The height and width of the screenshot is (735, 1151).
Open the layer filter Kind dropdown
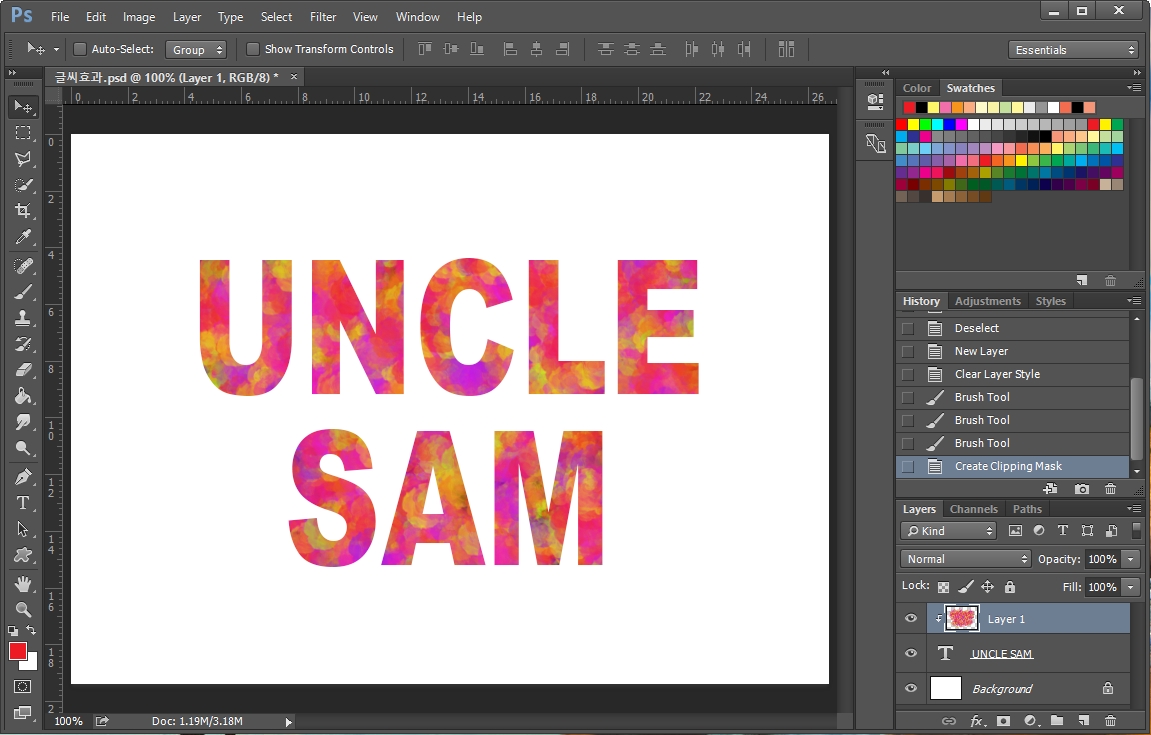(948, 531)
